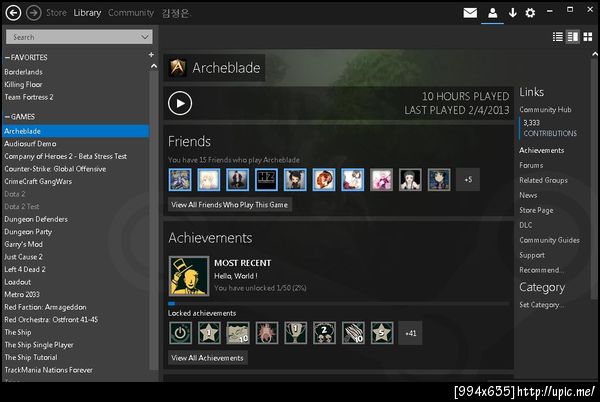Select Dungeon Defenders entry

pyautogui.click(x=36, y=219)
